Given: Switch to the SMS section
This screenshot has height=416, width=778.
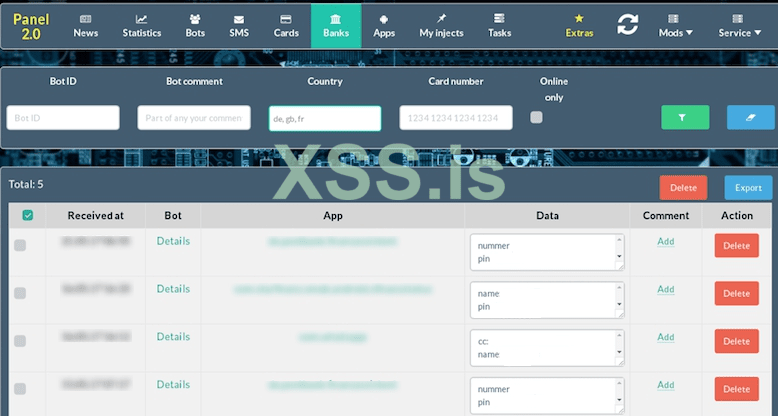Looking at the screenshot, I should click(239, 26).
